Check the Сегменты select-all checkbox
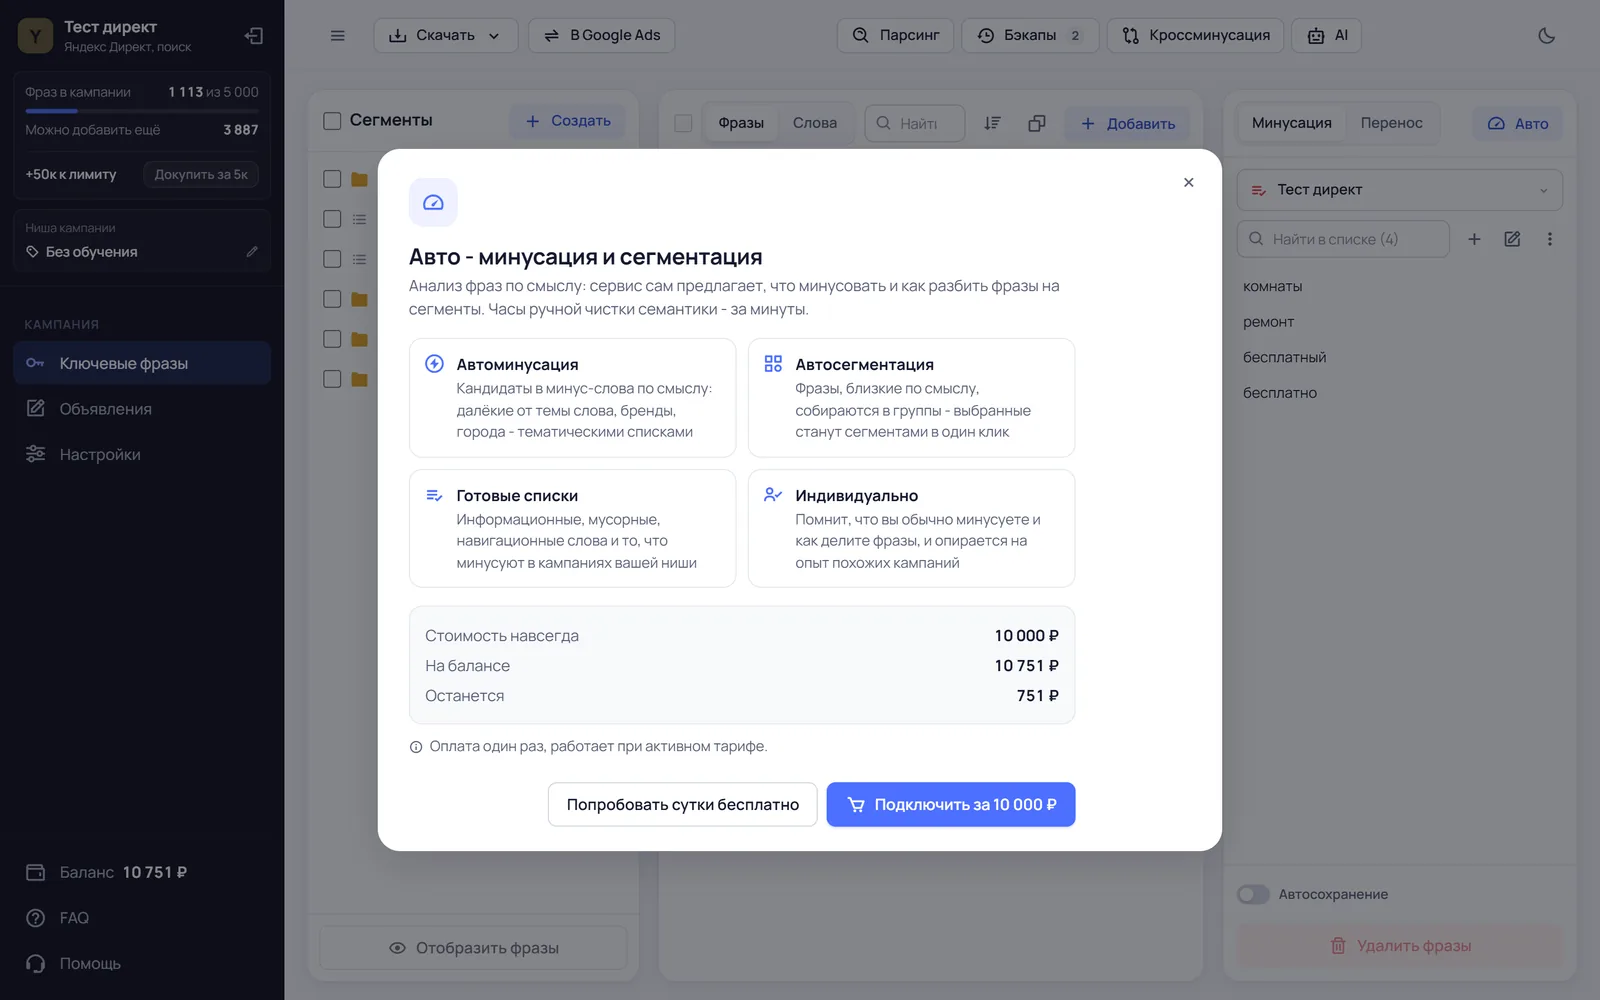This screenshot has height=1000, width=1600. click(333, 121)
